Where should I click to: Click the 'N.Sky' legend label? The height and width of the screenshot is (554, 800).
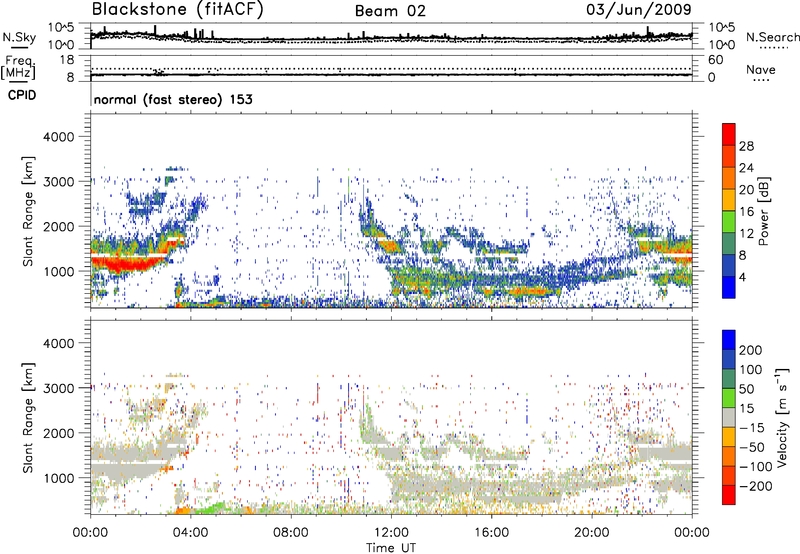pyautogui.click(x=19, y=37)
